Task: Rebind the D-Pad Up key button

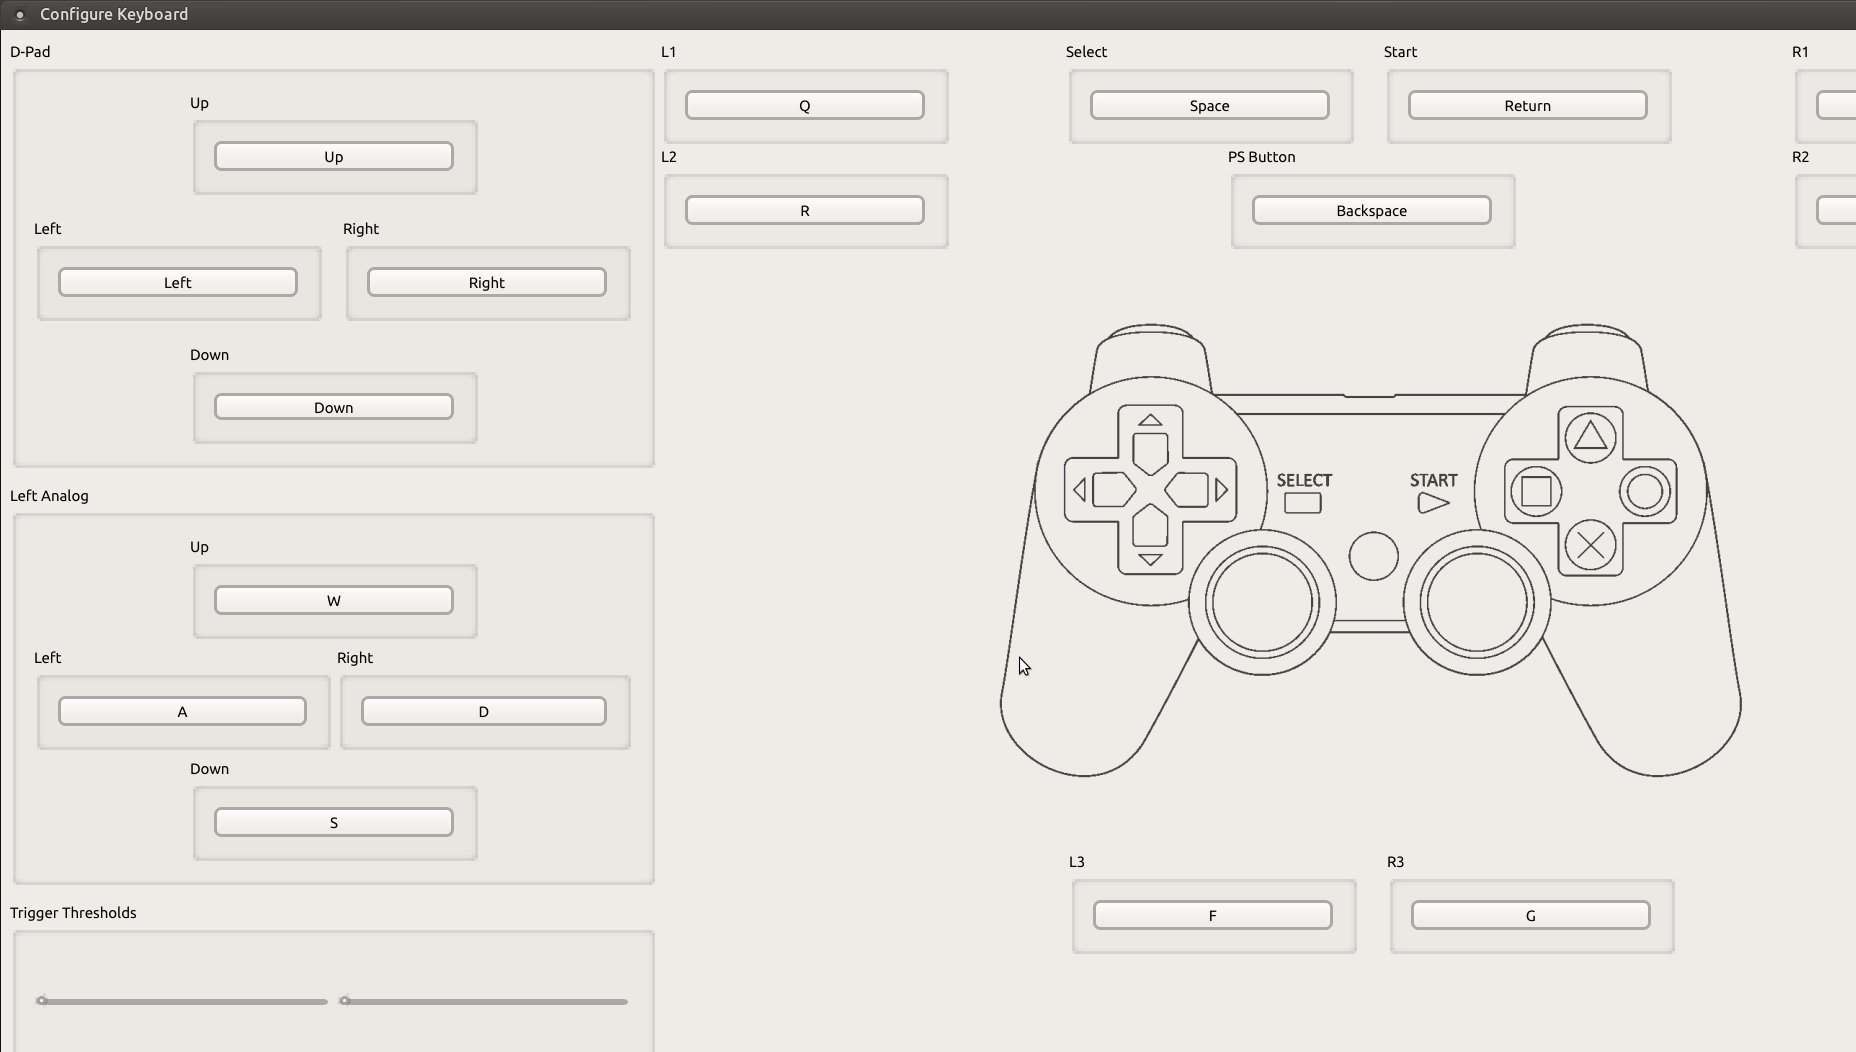Action: click(x=333, y=156)
